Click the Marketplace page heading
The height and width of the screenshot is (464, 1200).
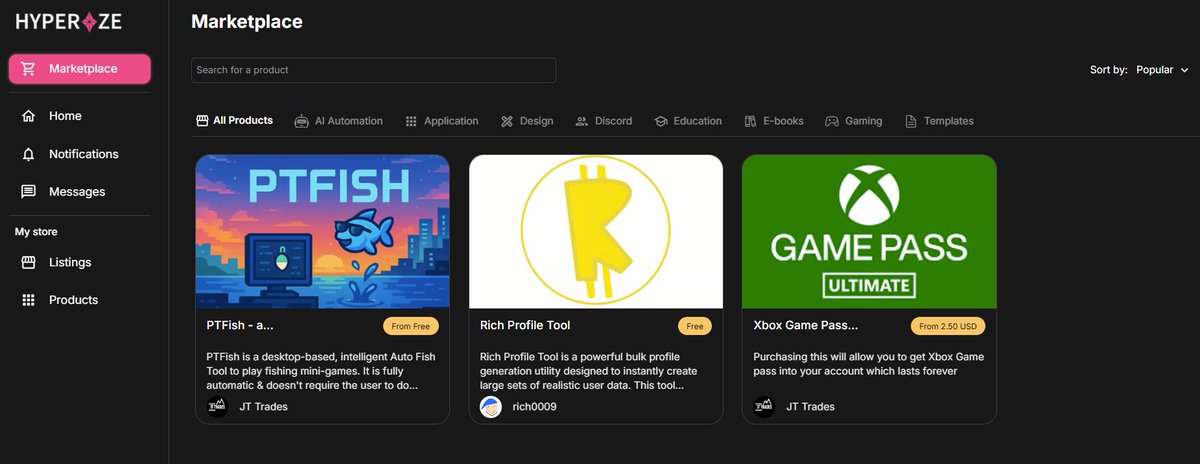(x=247, y=21)
